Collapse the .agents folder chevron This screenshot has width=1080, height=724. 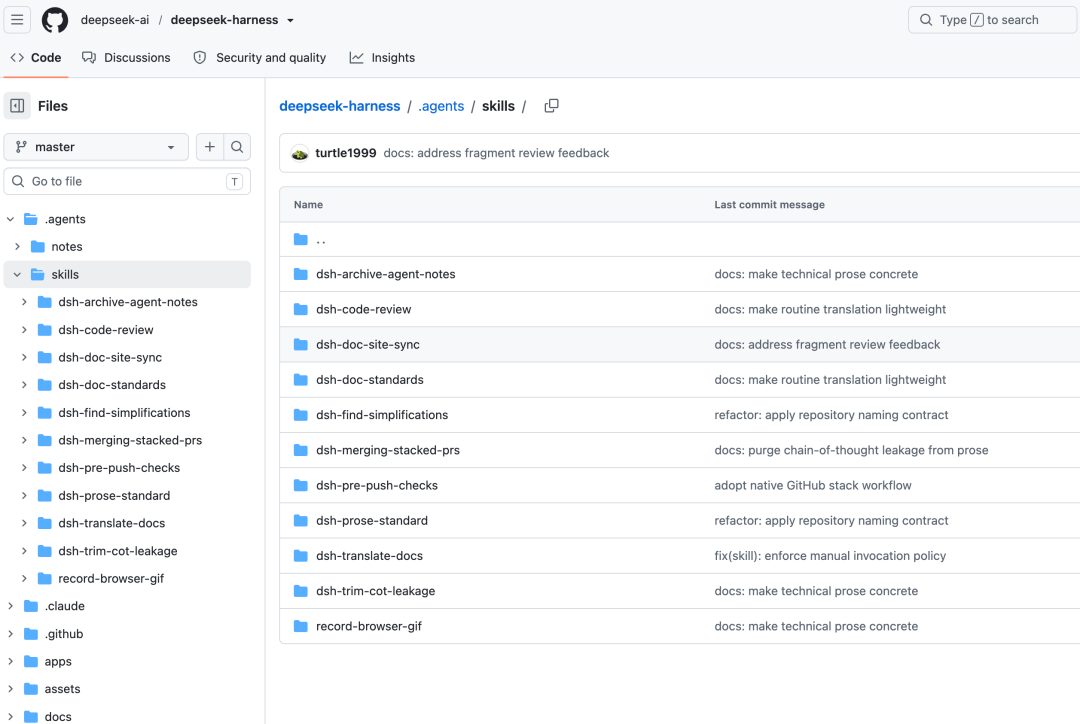10,219
